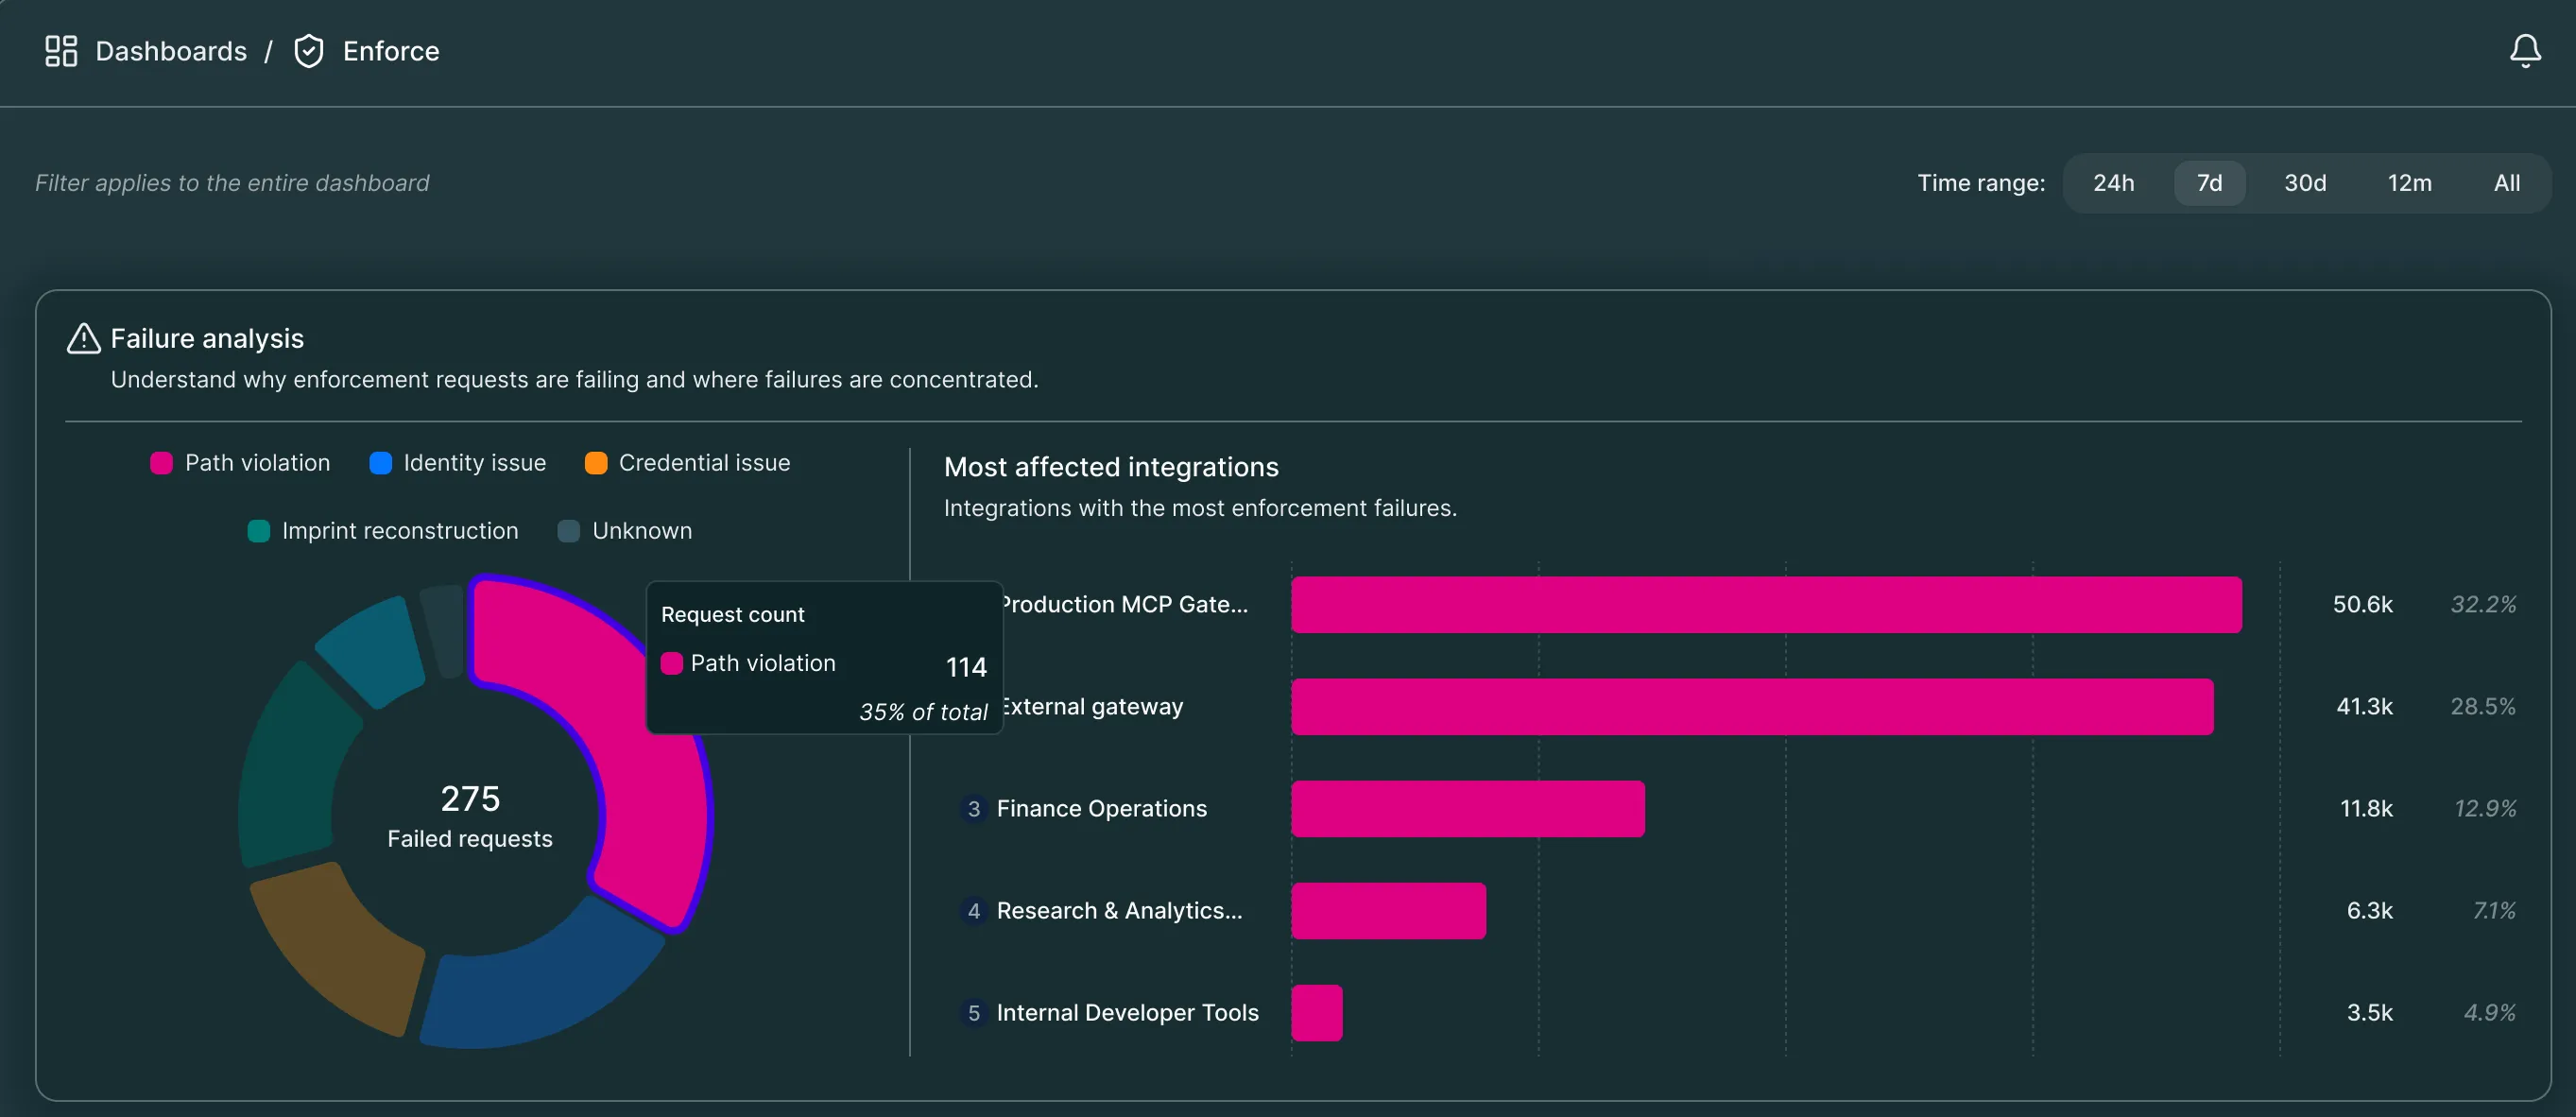Click pink Path violation legend swatch

[161, 463]
